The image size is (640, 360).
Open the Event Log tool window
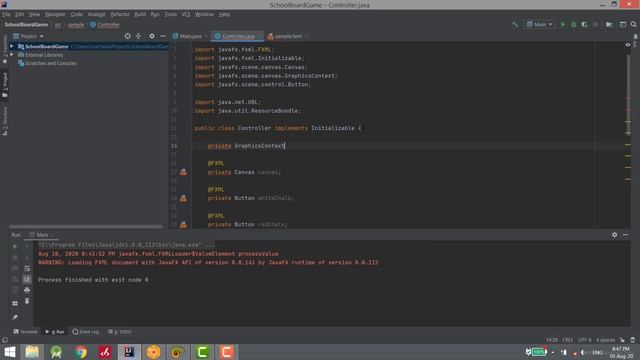pyautogui.click(x=86, y=332)
